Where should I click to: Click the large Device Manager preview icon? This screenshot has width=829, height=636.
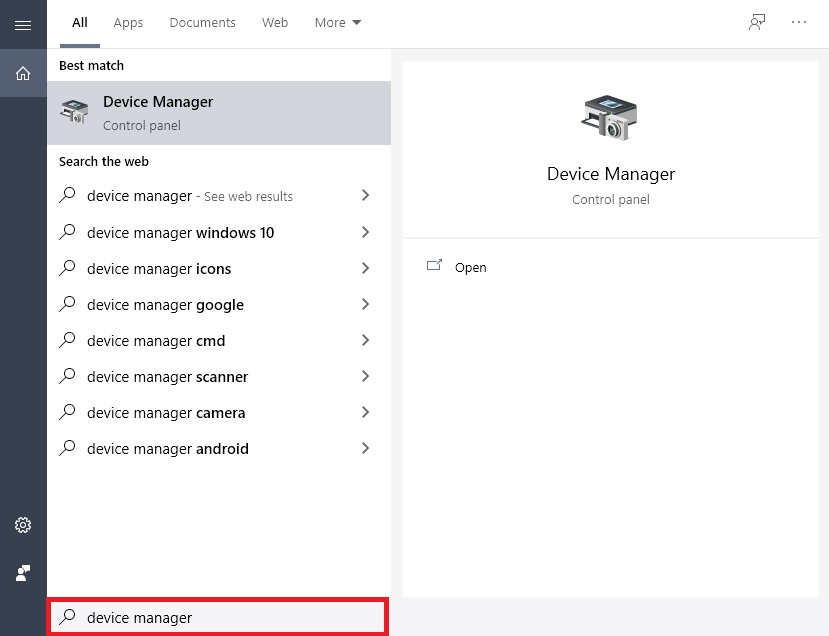pos(610,117)
